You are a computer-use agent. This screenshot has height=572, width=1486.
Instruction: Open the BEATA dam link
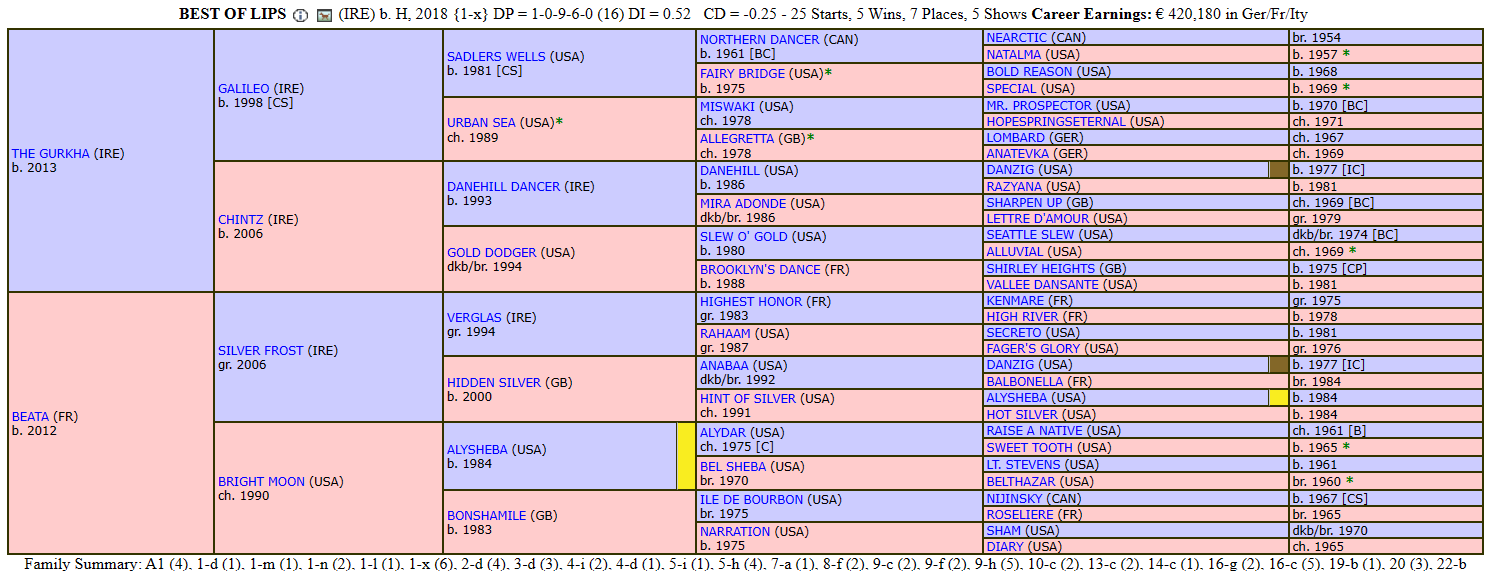point(30,416)
